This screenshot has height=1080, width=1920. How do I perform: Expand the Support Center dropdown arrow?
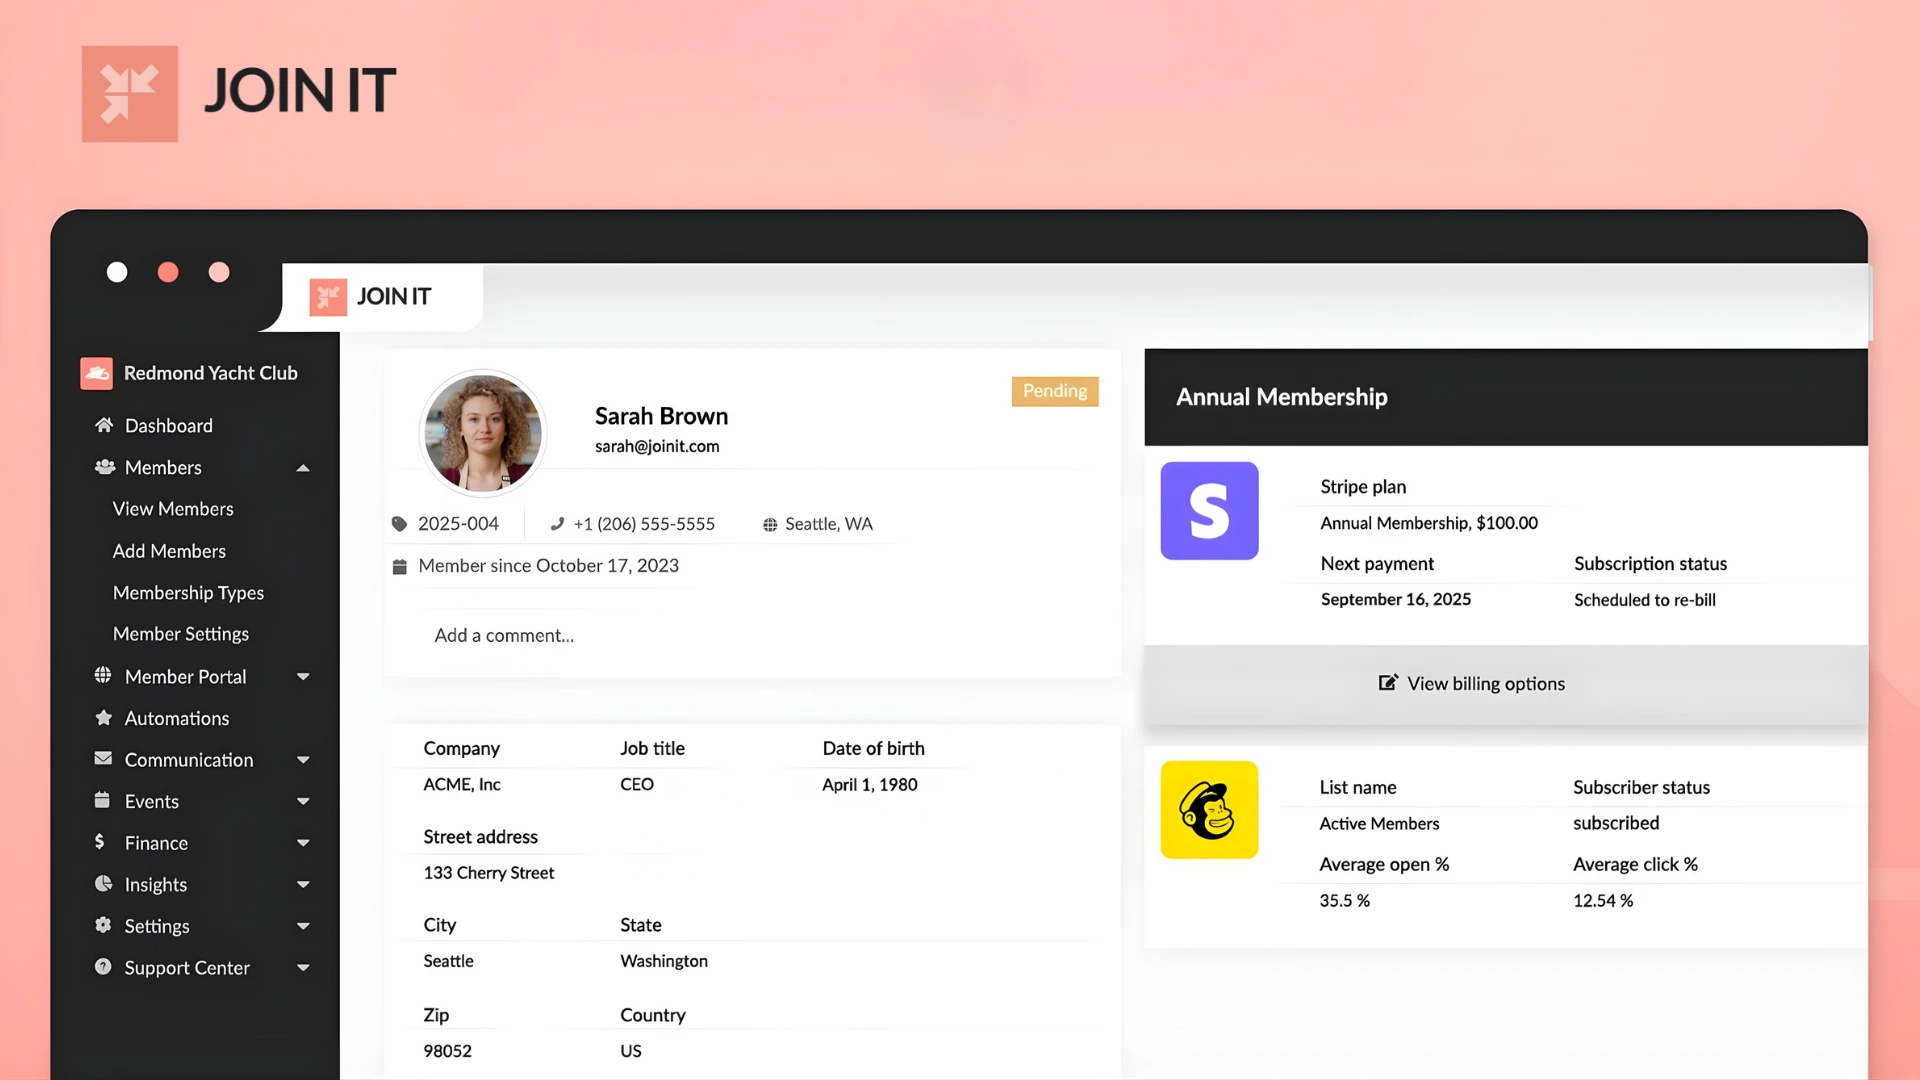303,968
